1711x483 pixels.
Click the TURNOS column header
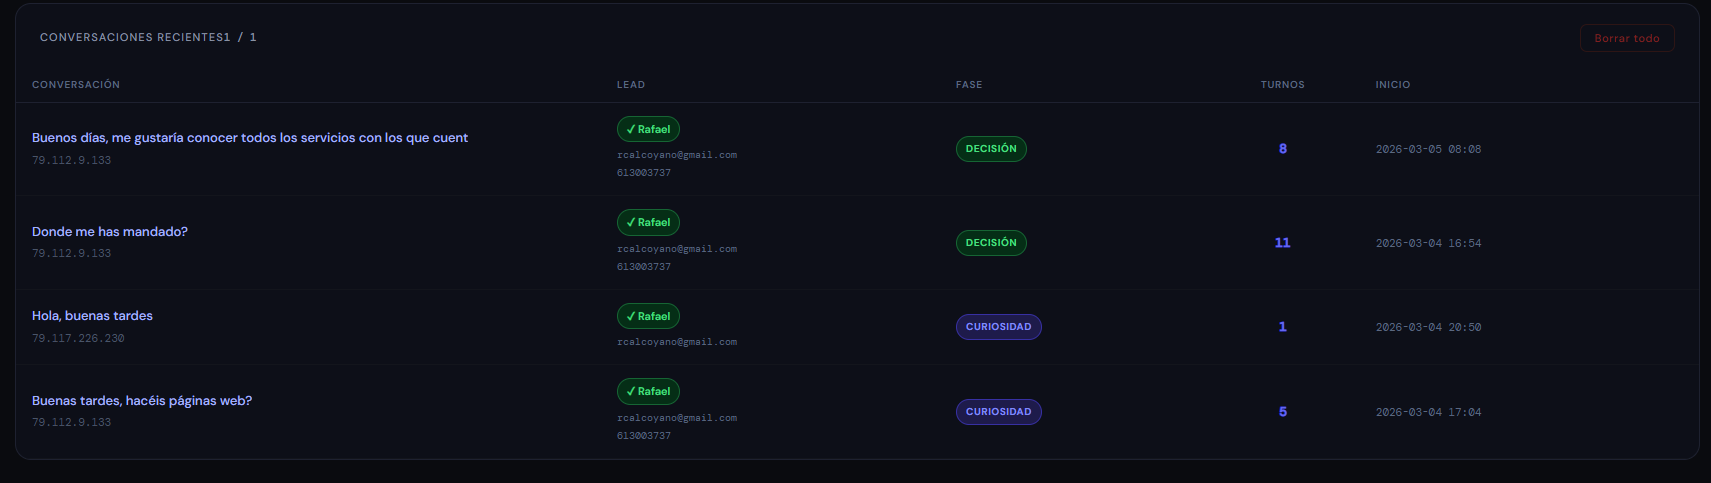coord(1282,85)
